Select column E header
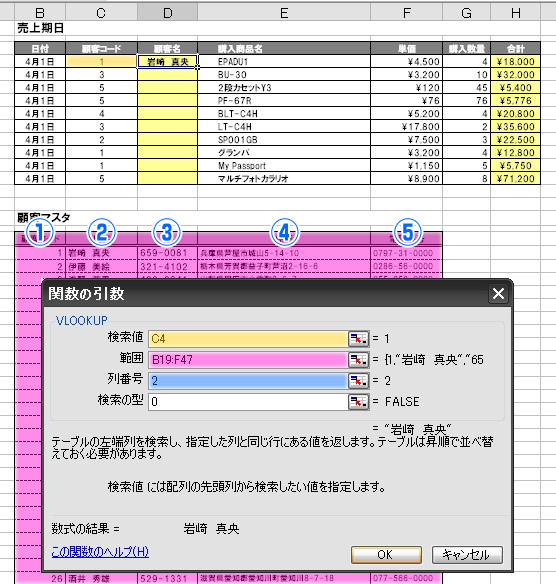 (284, 13)
